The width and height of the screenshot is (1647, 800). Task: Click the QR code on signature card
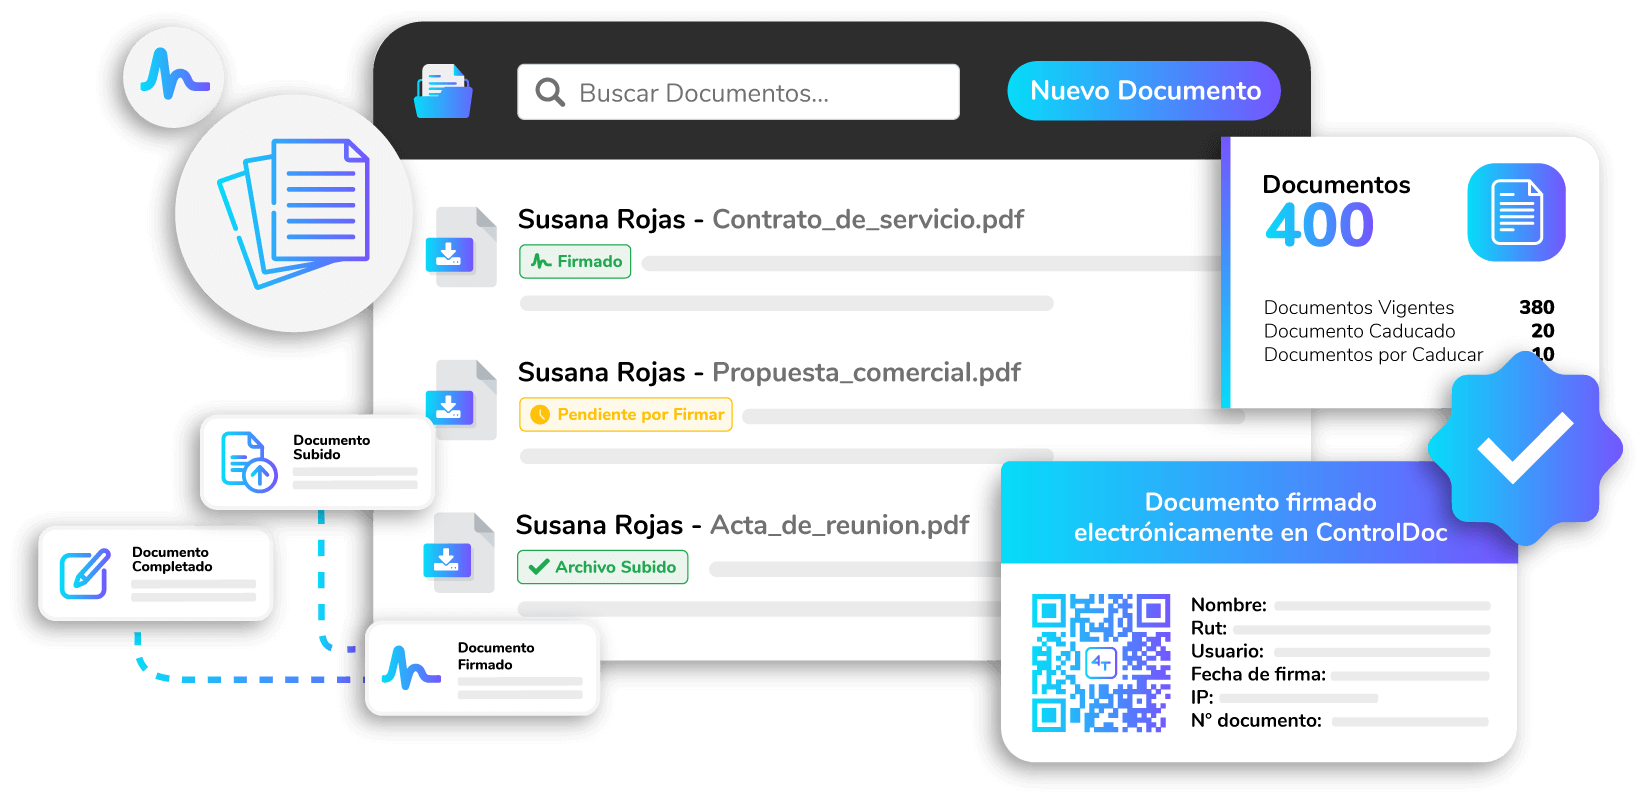1101,662
